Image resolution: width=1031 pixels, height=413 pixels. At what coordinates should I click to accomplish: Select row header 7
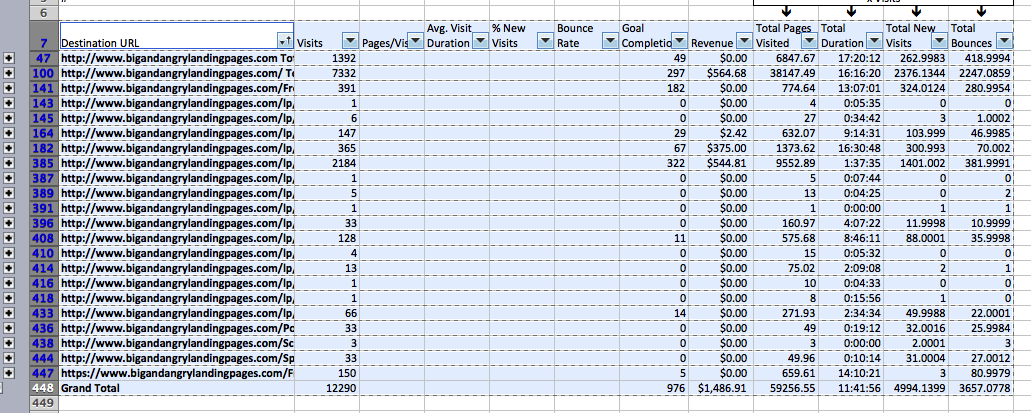[44, 36]
